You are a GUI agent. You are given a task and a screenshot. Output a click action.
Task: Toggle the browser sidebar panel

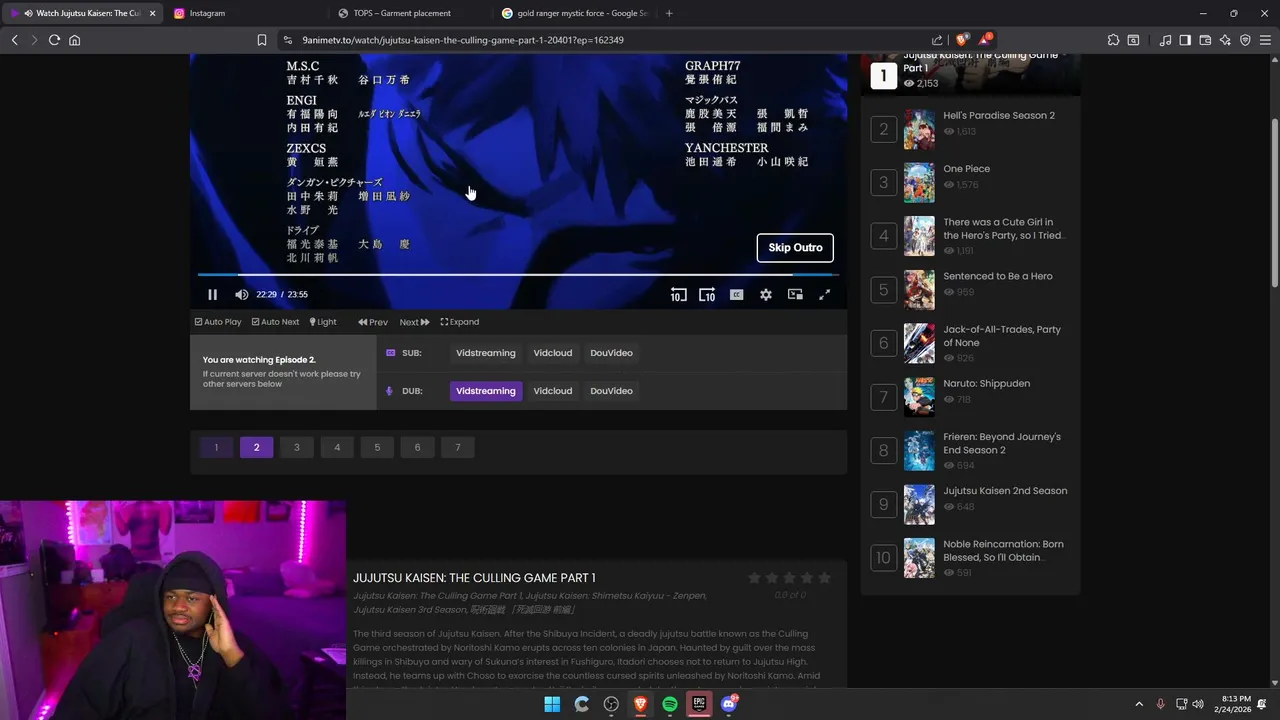[x=1185, y=40]
